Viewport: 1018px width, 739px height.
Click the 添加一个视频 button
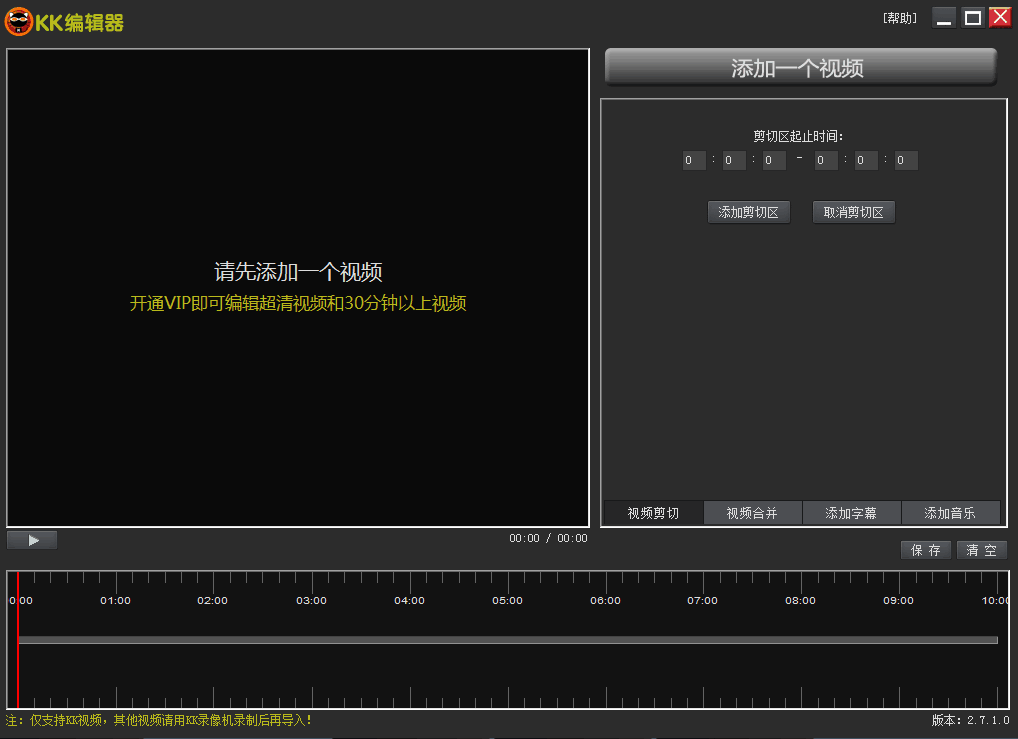pyautogui.click(x=801, y=67)
